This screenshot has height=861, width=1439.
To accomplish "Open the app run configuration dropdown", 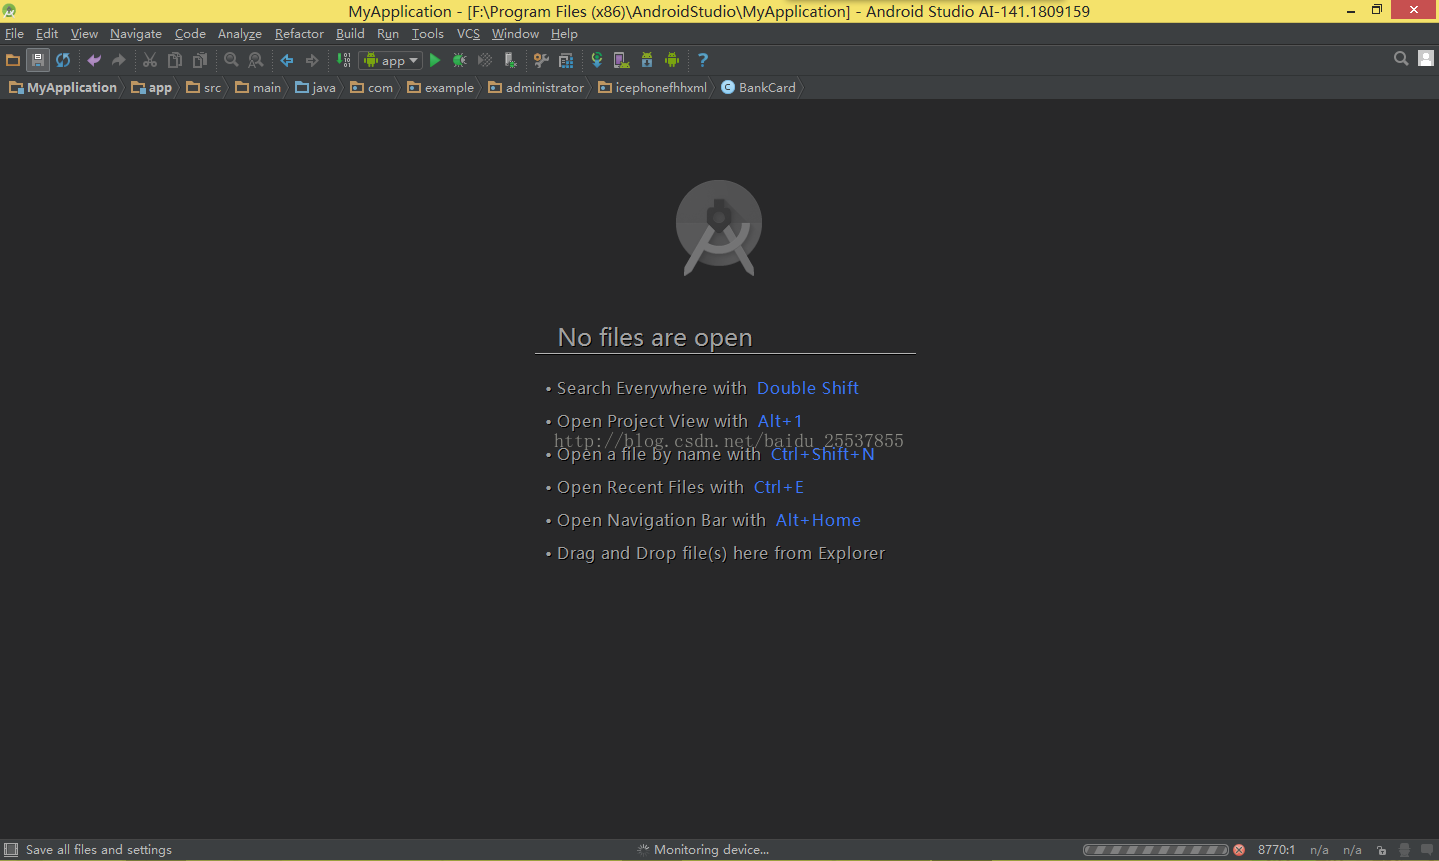I will 390,60.
